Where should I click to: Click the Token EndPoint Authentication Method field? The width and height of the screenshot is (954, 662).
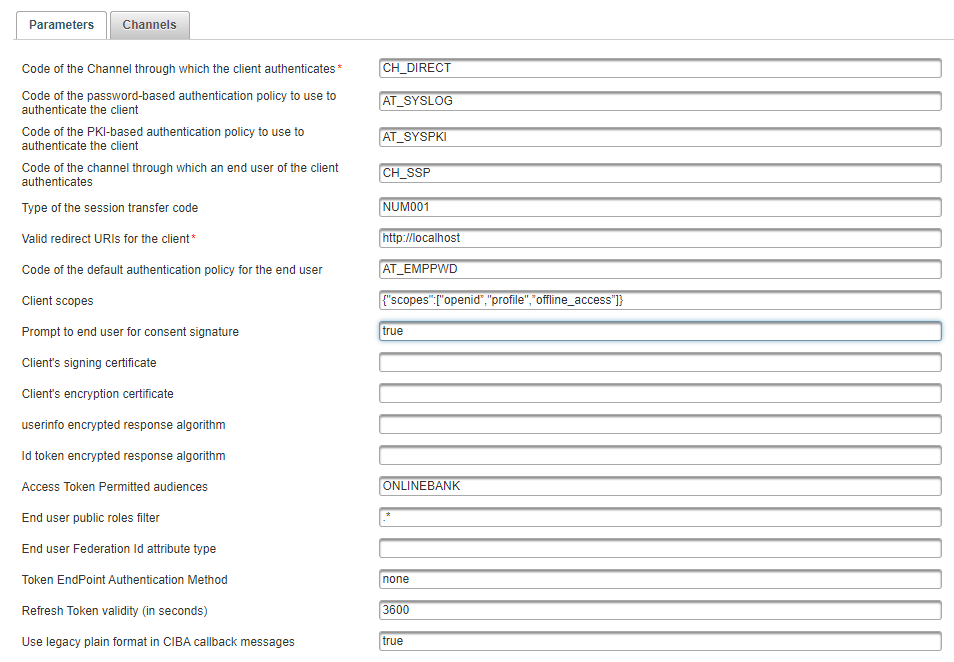click(659, 579)
